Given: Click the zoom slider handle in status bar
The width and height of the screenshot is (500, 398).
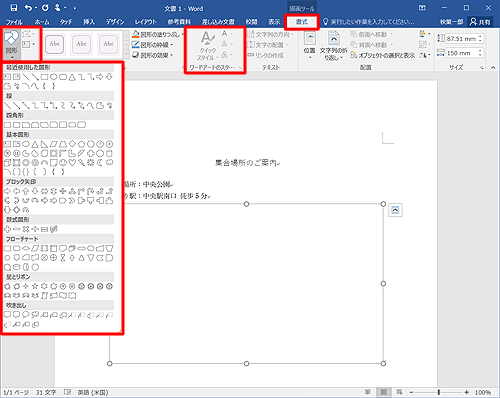Looking at the screenshot, I should [x=439, y=392].
